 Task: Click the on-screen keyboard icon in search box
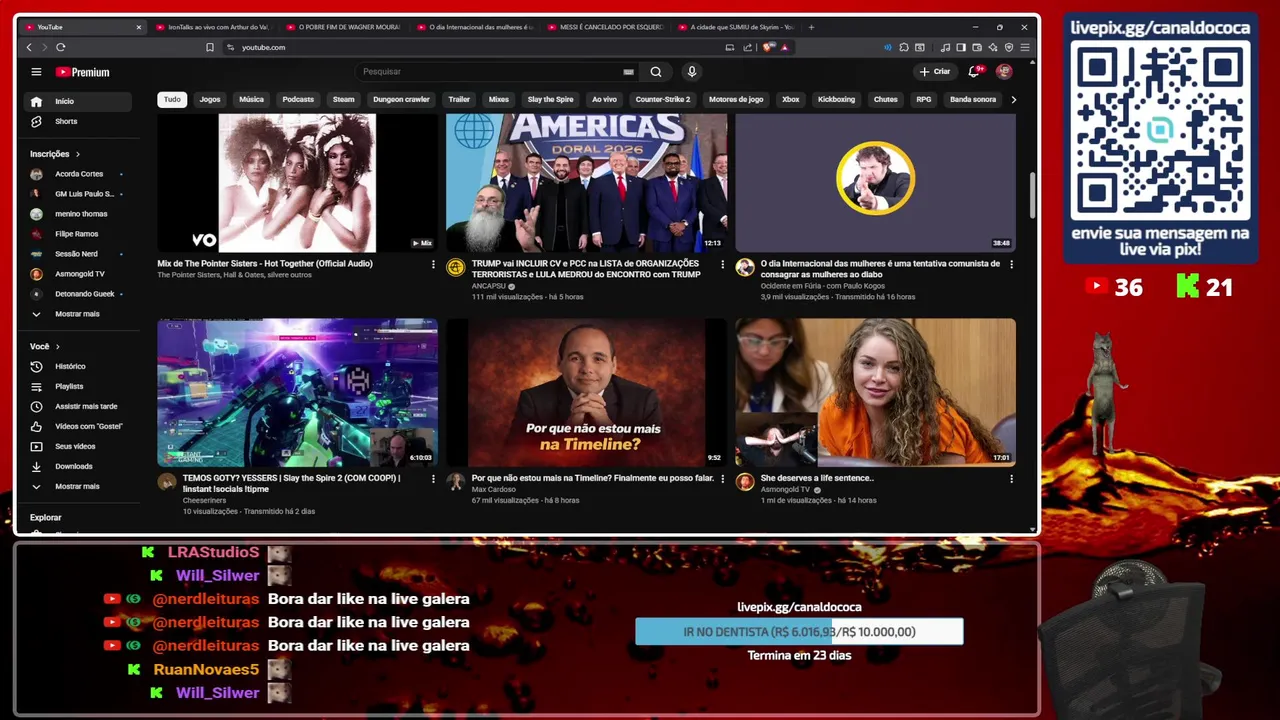(628, 72)
